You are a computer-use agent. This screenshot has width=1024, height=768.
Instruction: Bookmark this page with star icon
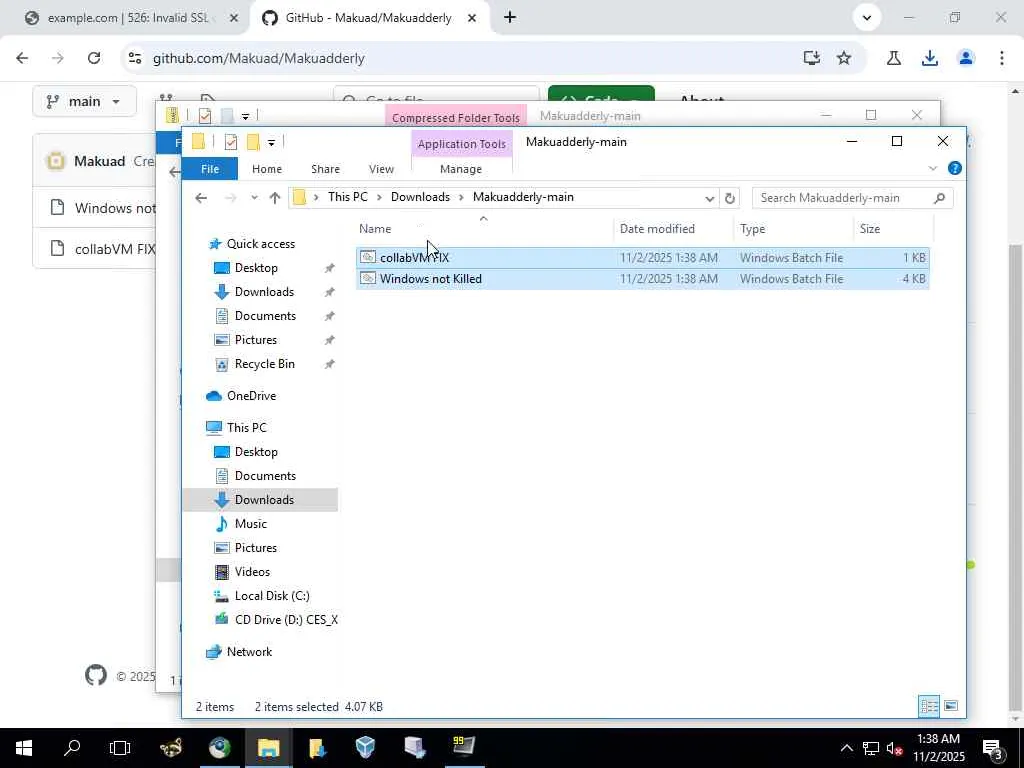(844, 58)
